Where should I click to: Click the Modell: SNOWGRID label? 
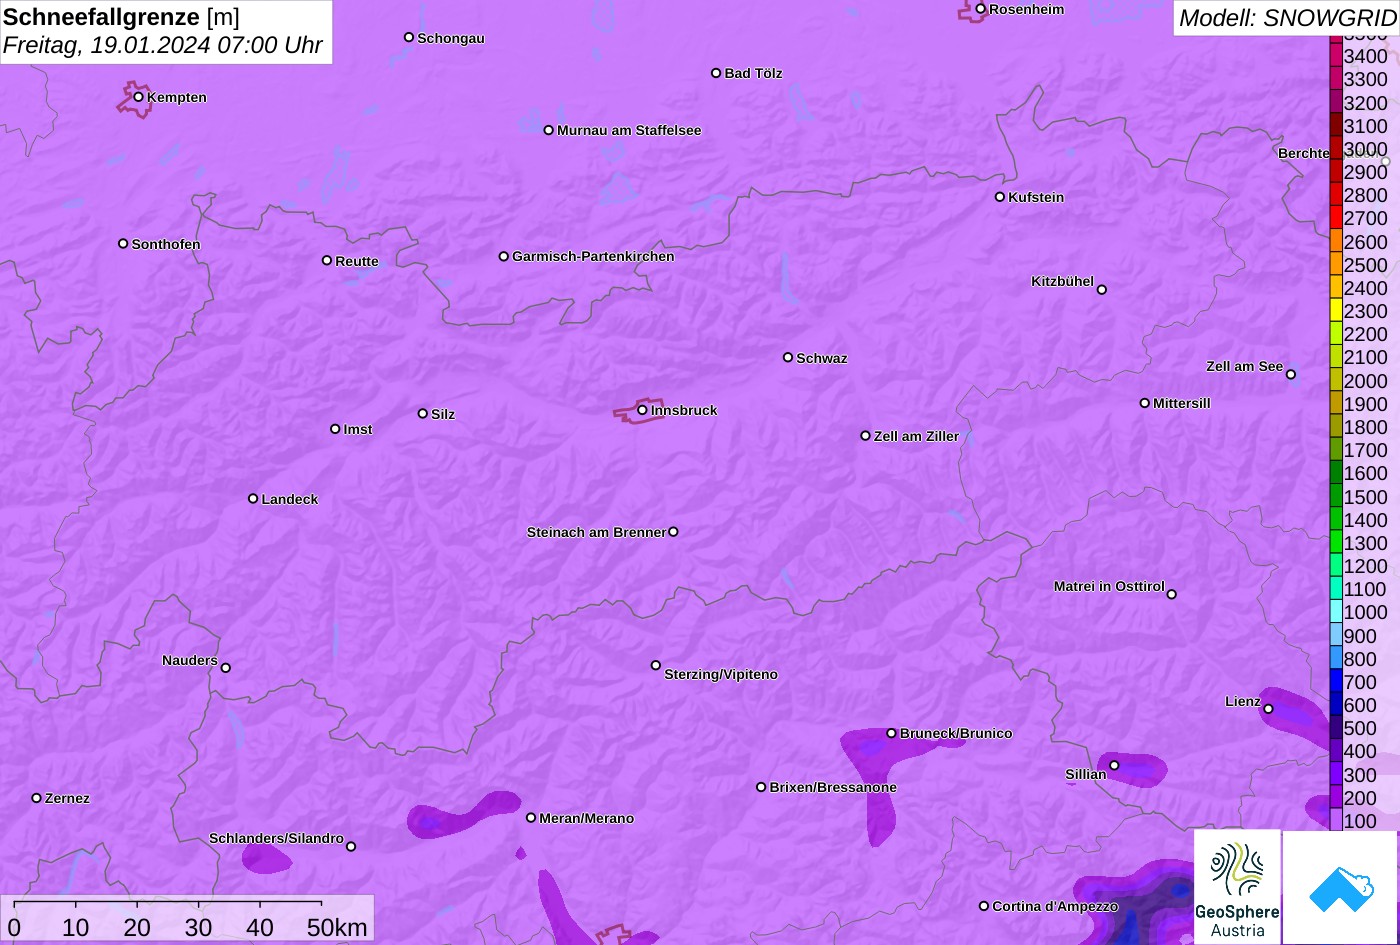pos(1287,17)
